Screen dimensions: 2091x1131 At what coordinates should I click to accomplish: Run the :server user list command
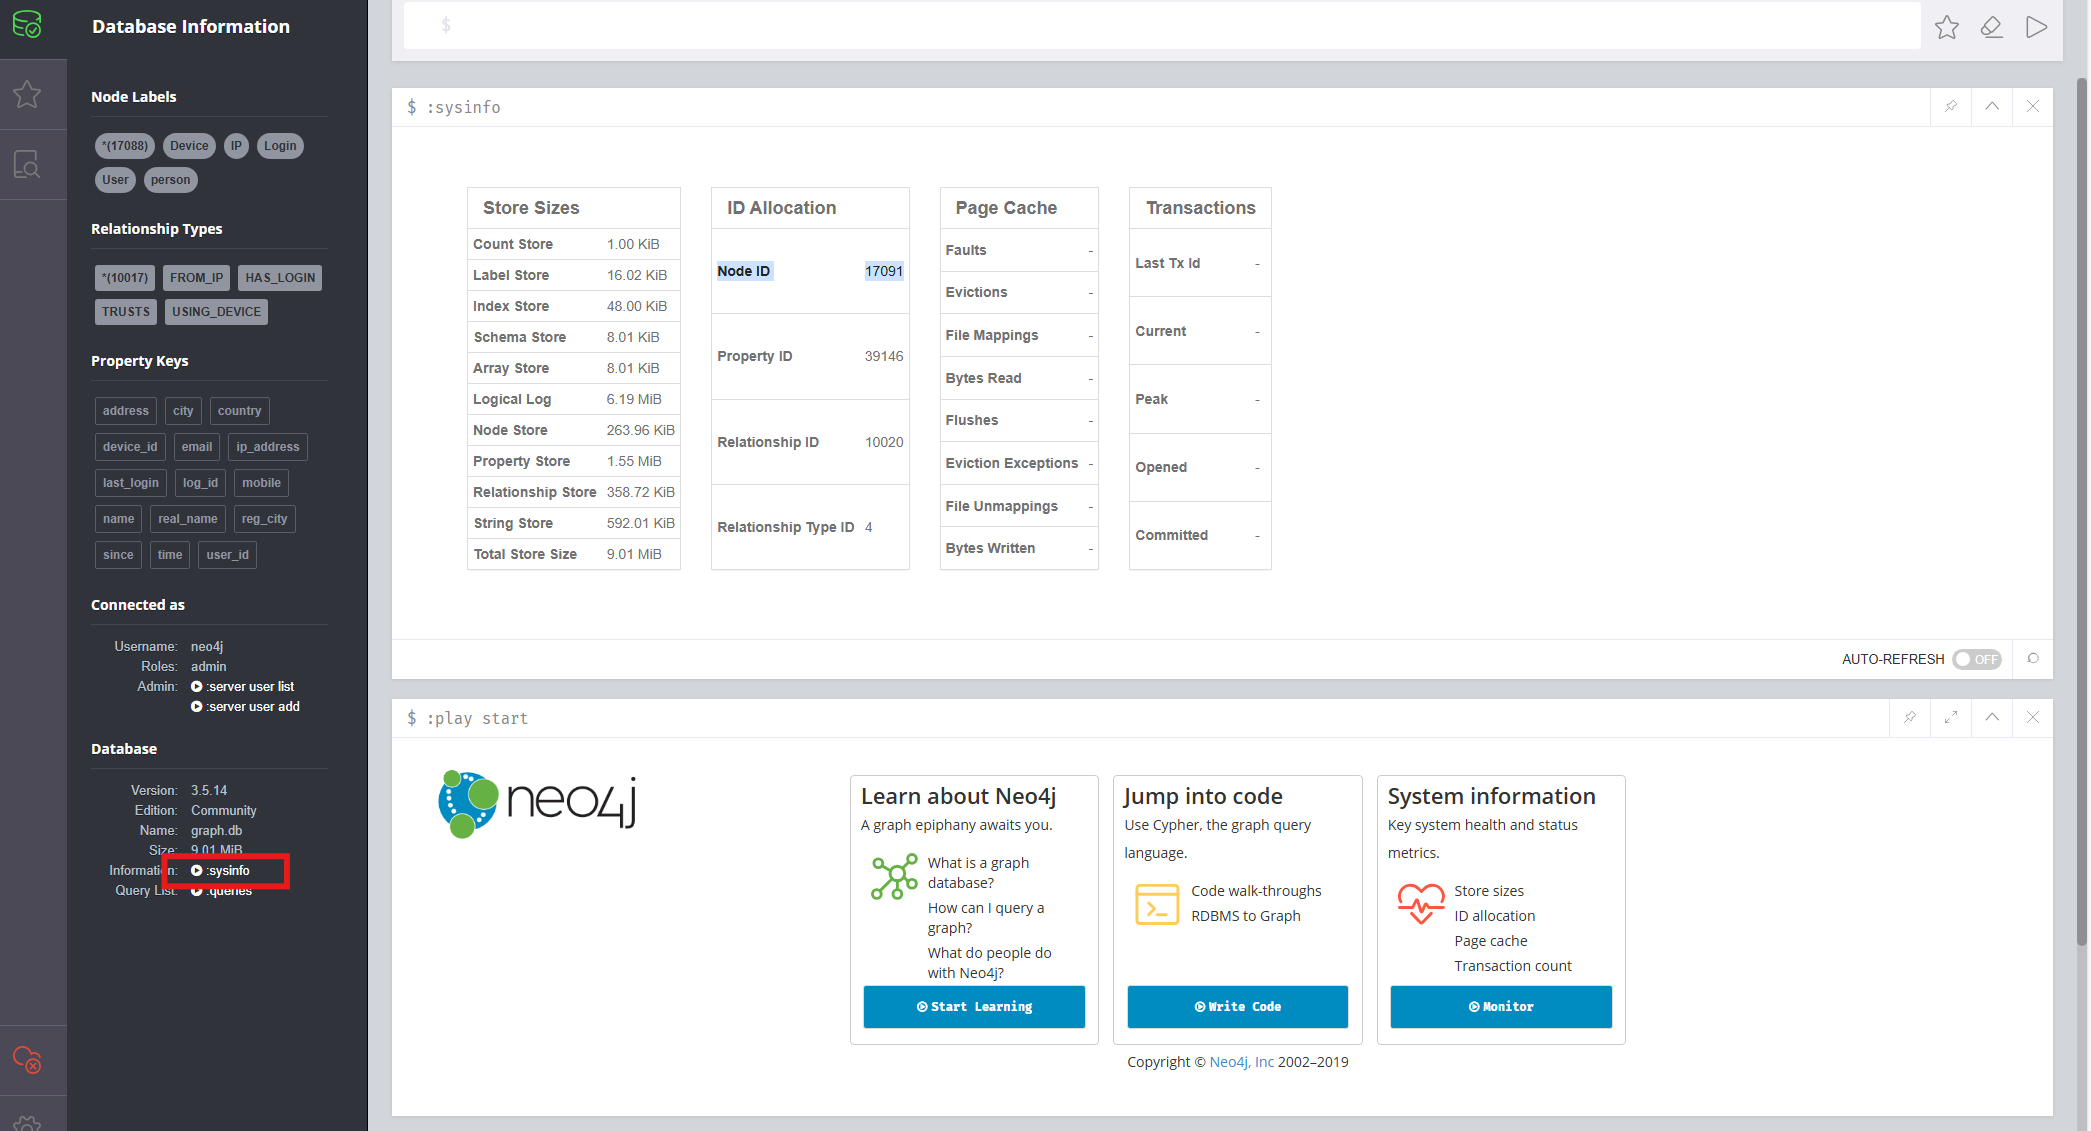click(242, 686)
